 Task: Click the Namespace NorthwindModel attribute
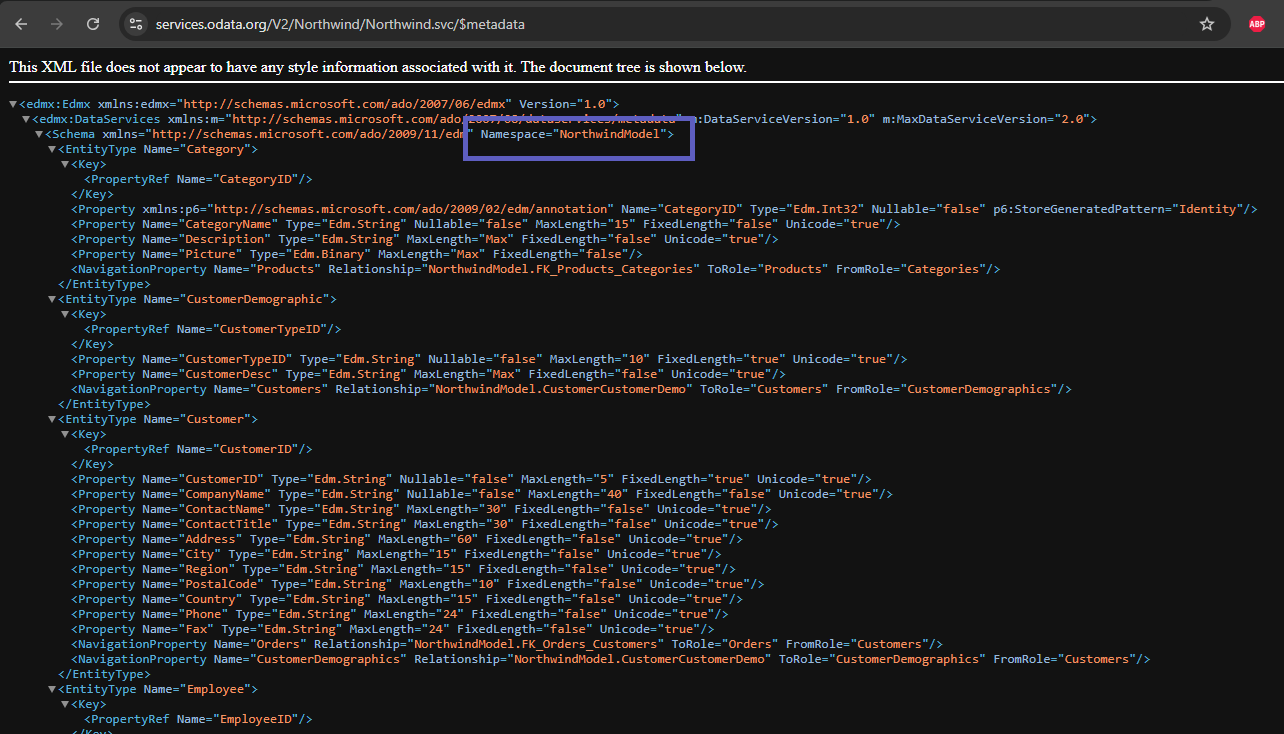pyautogui.click(x=577, y=134)
